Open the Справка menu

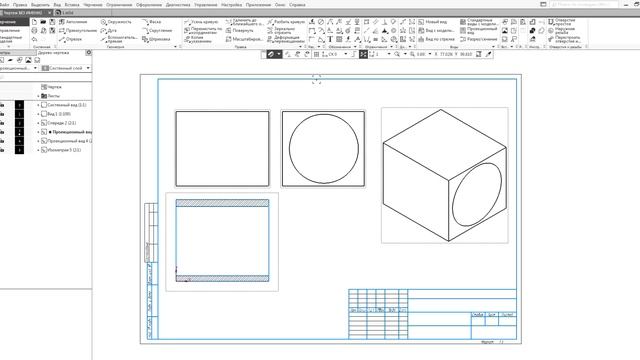pos(297,5)
